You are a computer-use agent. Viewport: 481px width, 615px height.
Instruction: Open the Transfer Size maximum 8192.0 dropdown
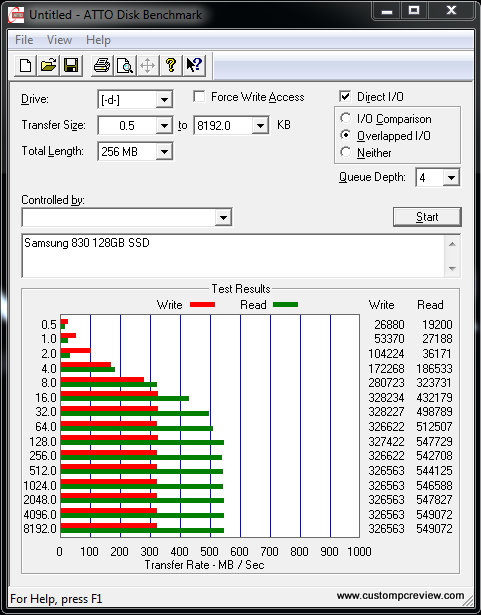(260, 126)
